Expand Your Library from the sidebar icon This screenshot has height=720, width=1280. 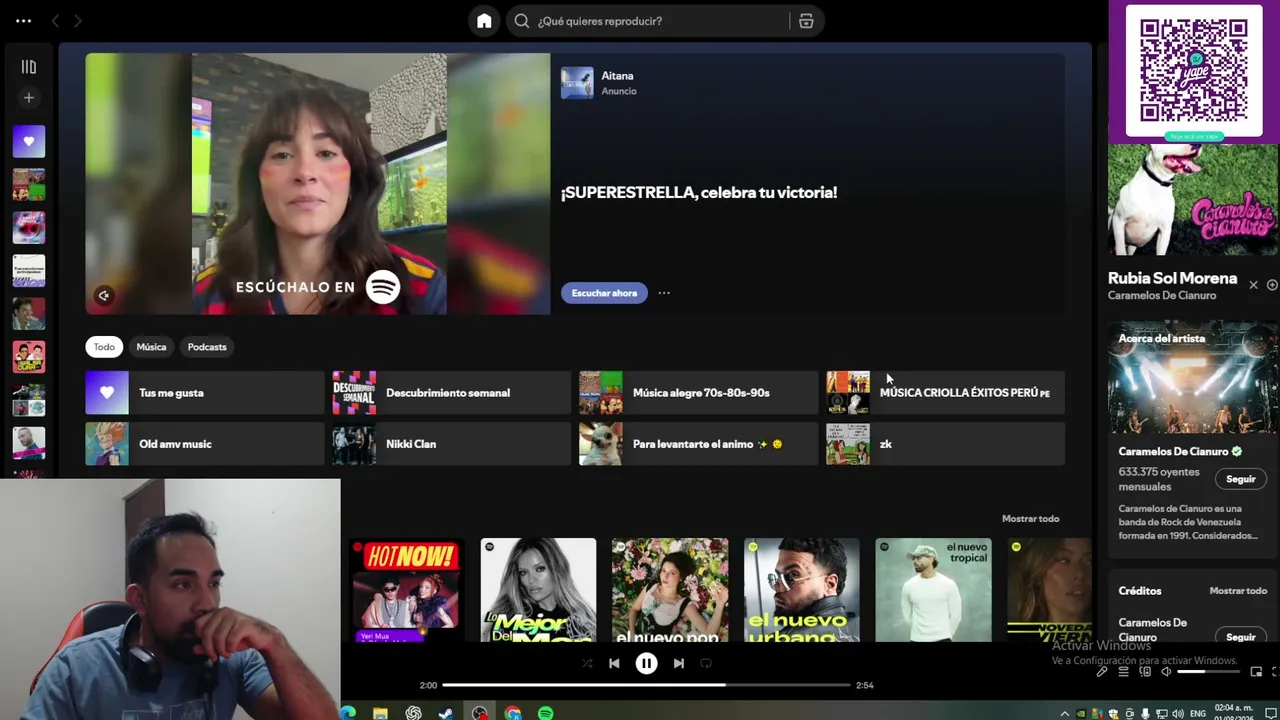coord(29,67)
